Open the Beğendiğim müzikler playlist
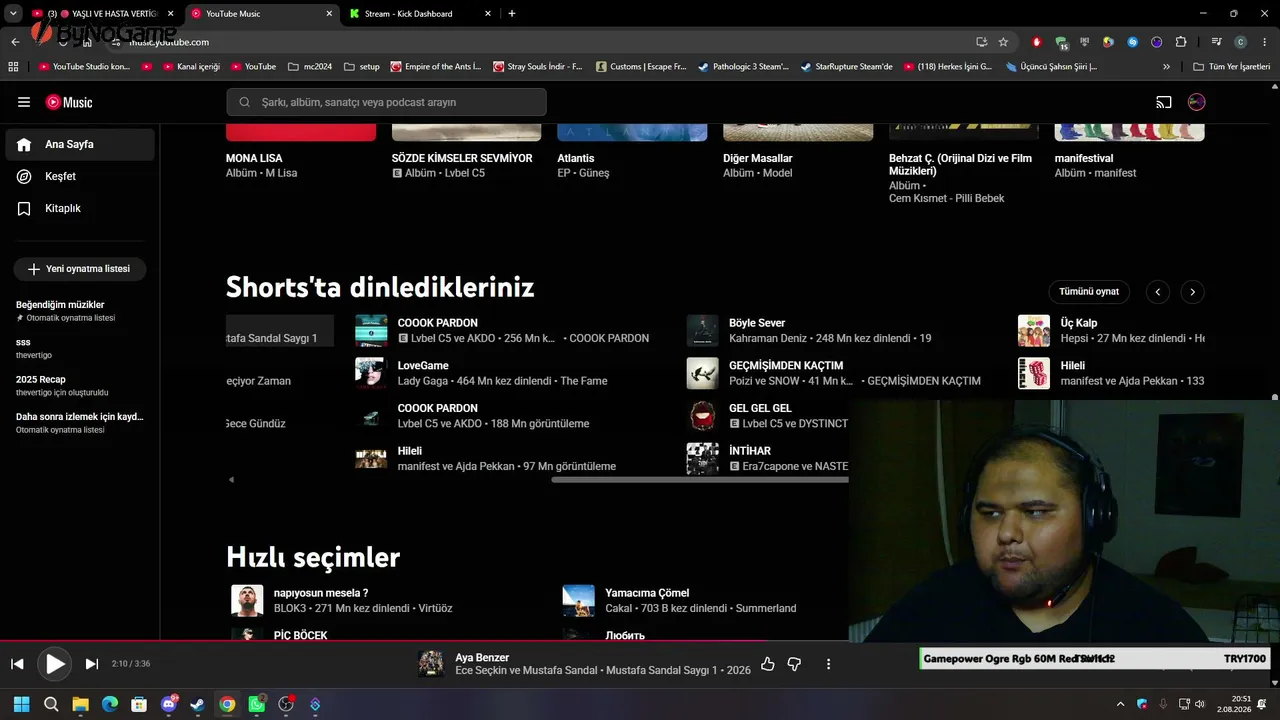Screen dimensions: 1280x720 (x=60, y=304)
